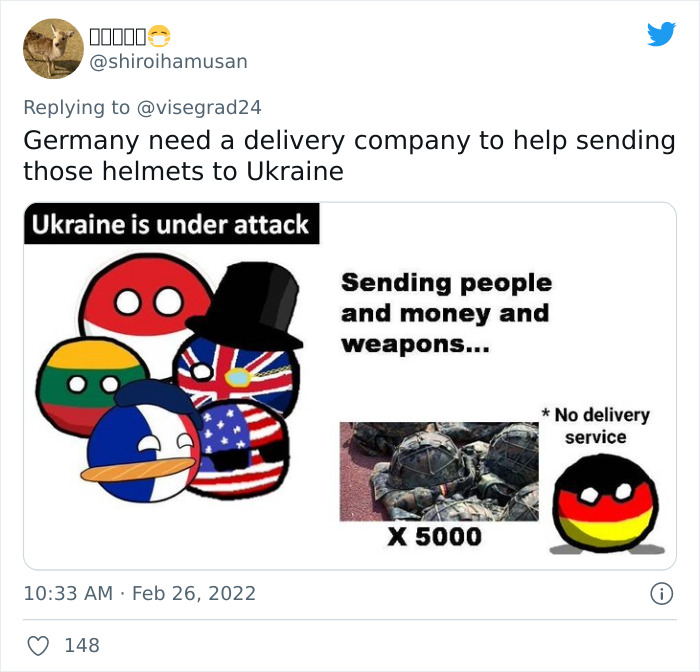700x672 pixels.
Task: Click the UK countryball with top hat
Action: click(243, 339)
